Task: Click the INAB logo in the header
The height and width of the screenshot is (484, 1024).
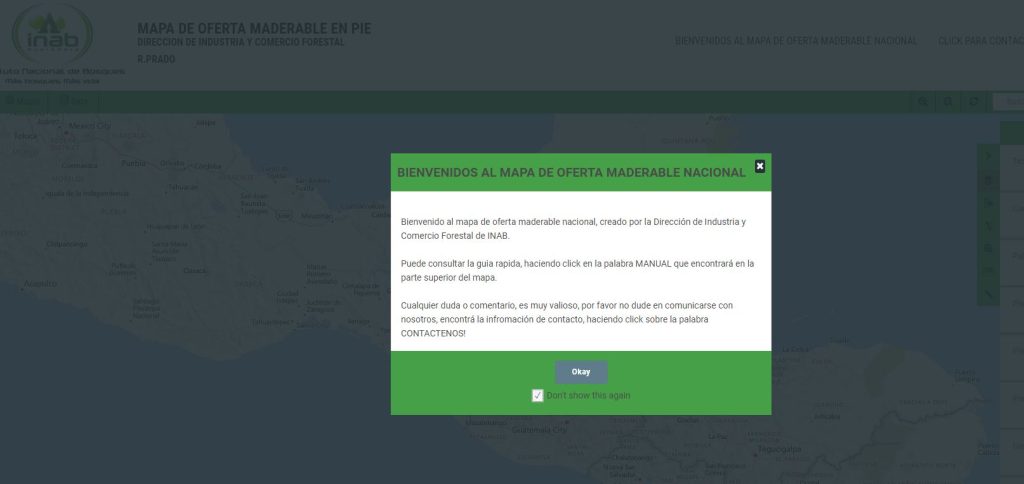Action: (x=52, y=38)
